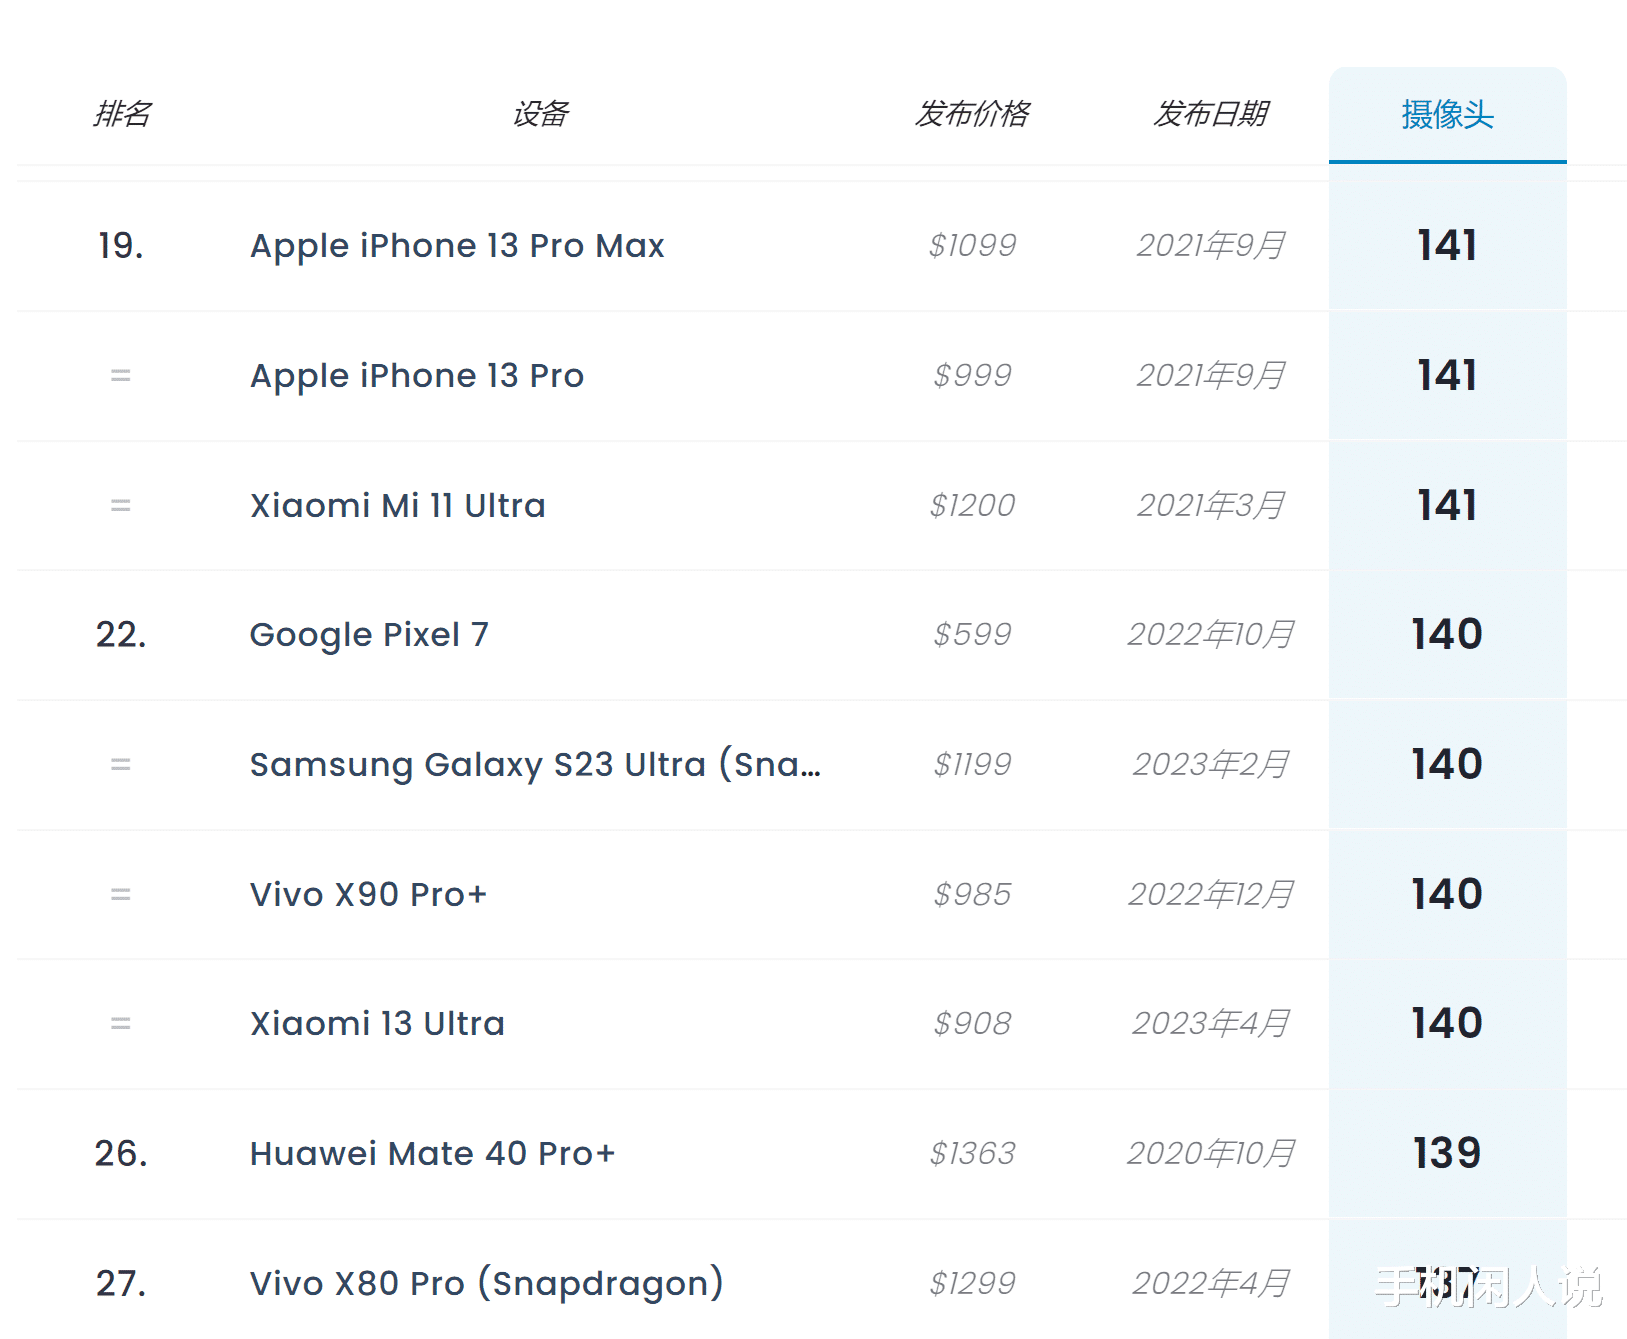1627x1339 pixels.
Task: Open Google Pixel 7 device page
Action: (369, 635)
